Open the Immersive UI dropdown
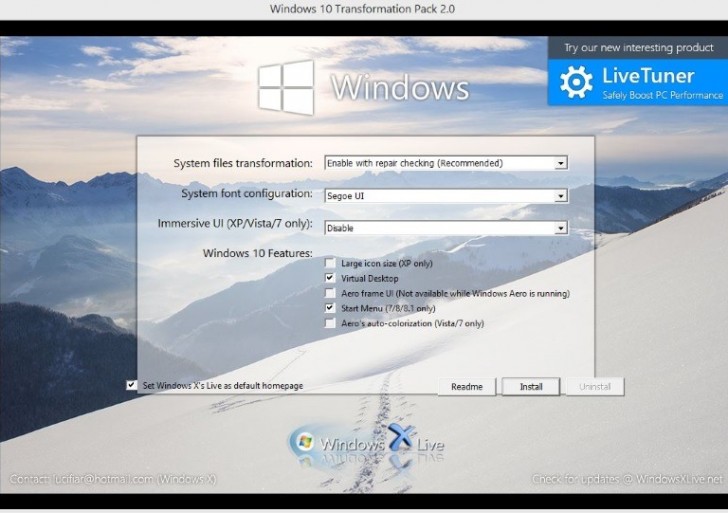The height and width of the screenshot is (513, 728). 446,228
